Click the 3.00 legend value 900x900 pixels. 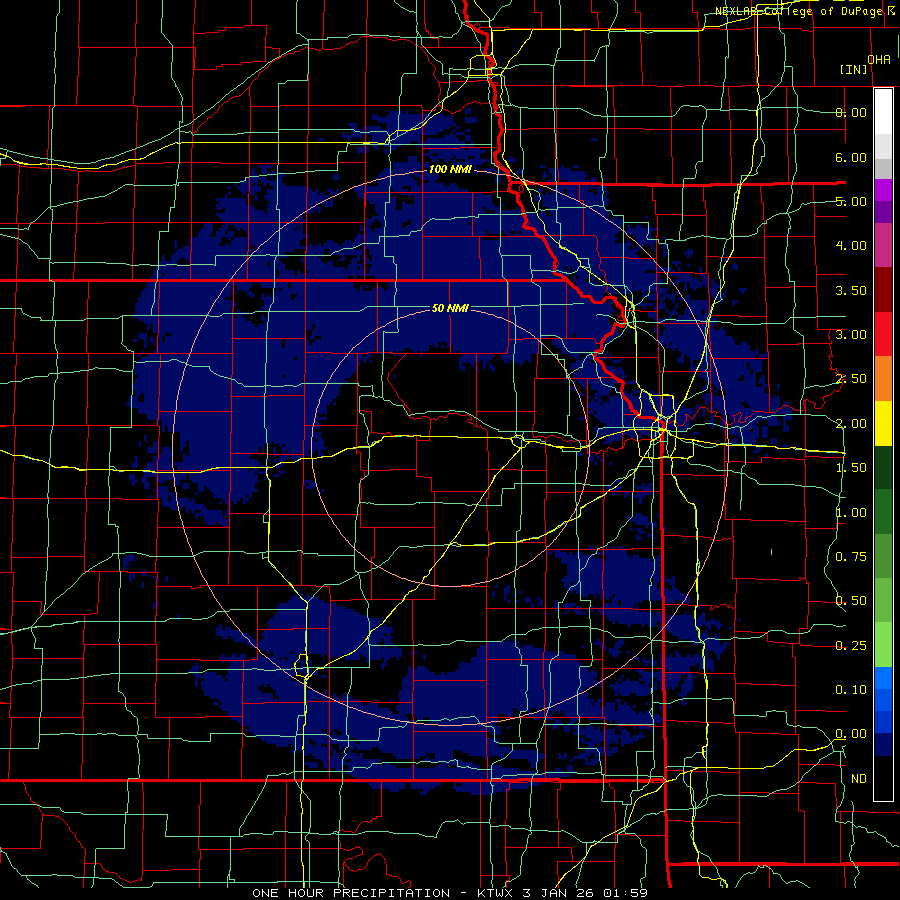tap(851, 335)
